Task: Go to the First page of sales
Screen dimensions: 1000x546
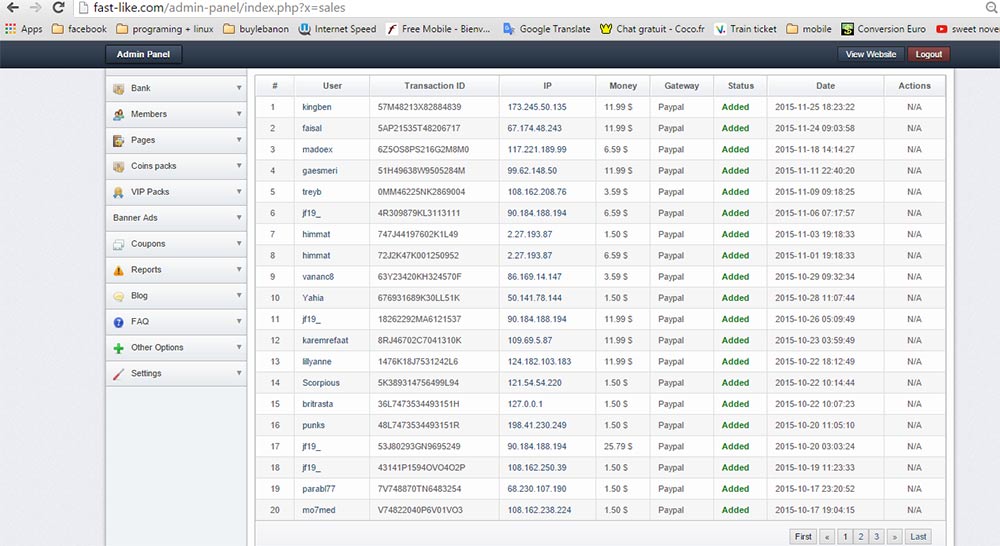Action: [803, 536]
